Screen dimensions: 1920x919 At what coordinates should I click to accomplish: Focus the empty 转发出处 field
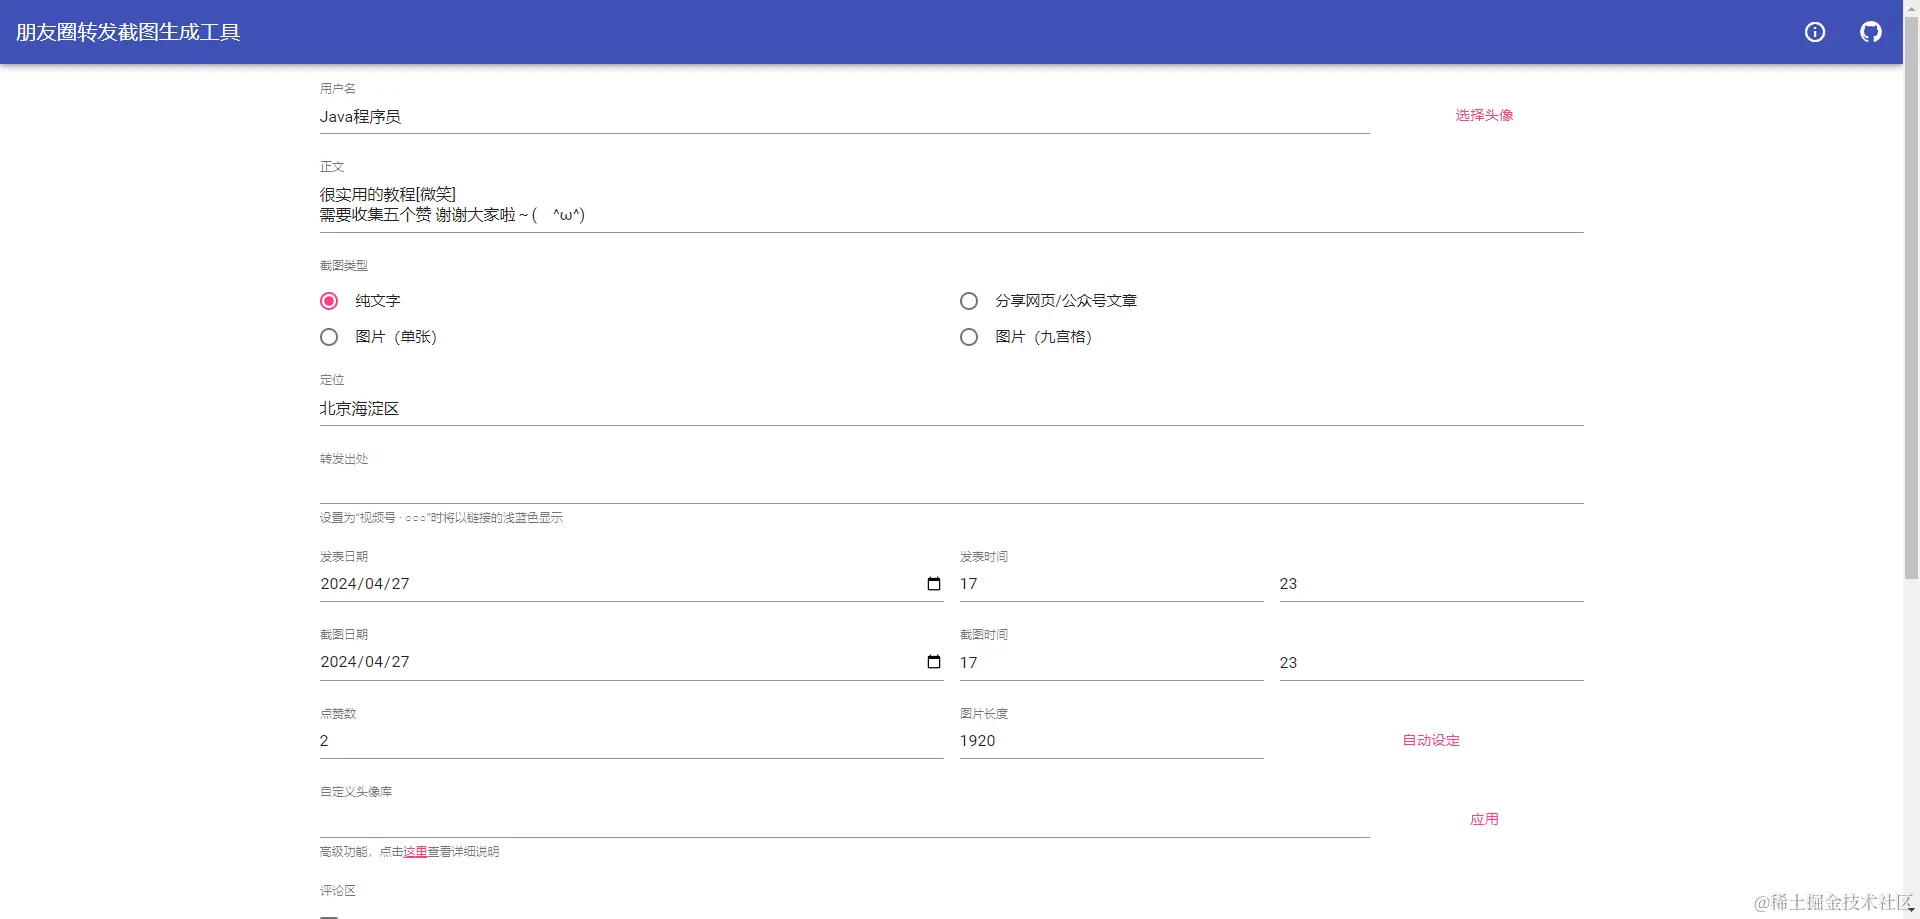click(951, 487)
